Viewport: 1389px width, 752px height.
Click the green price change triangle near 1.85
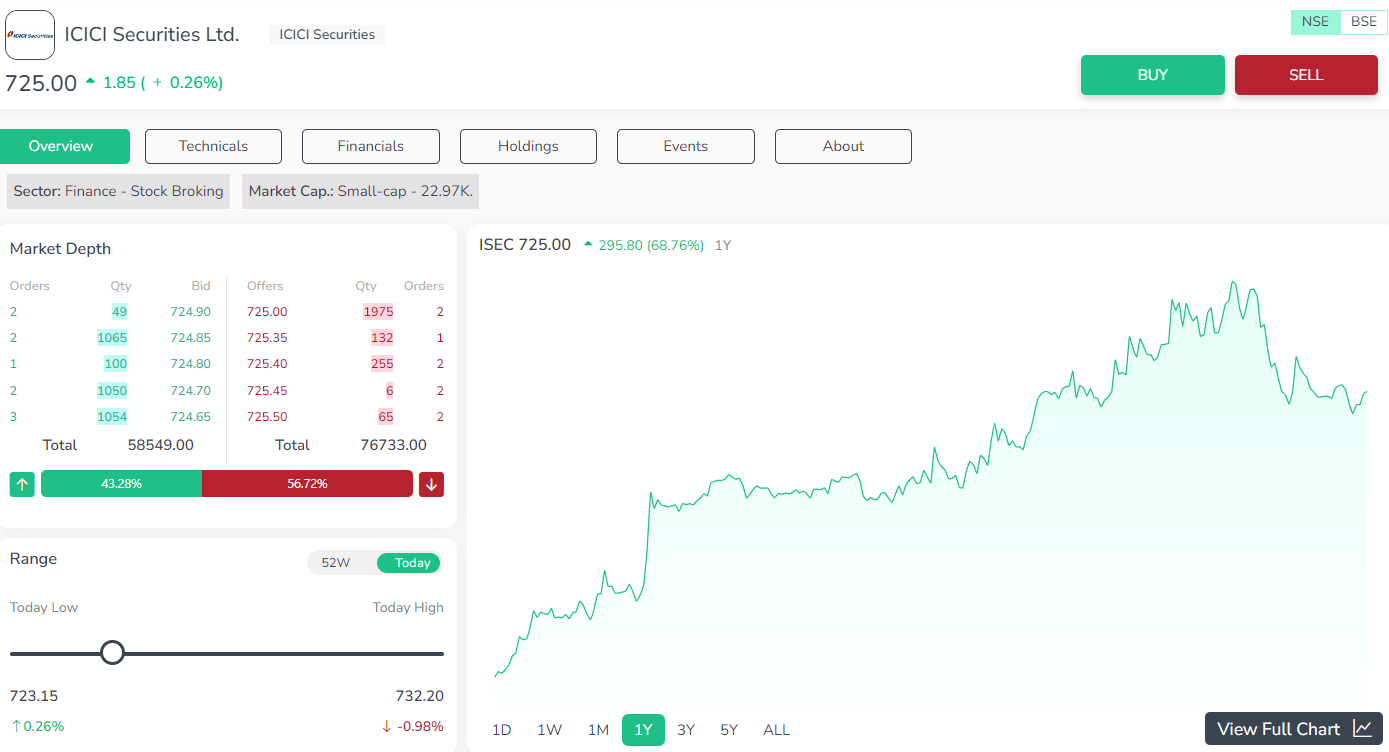(x=90, y=81)
